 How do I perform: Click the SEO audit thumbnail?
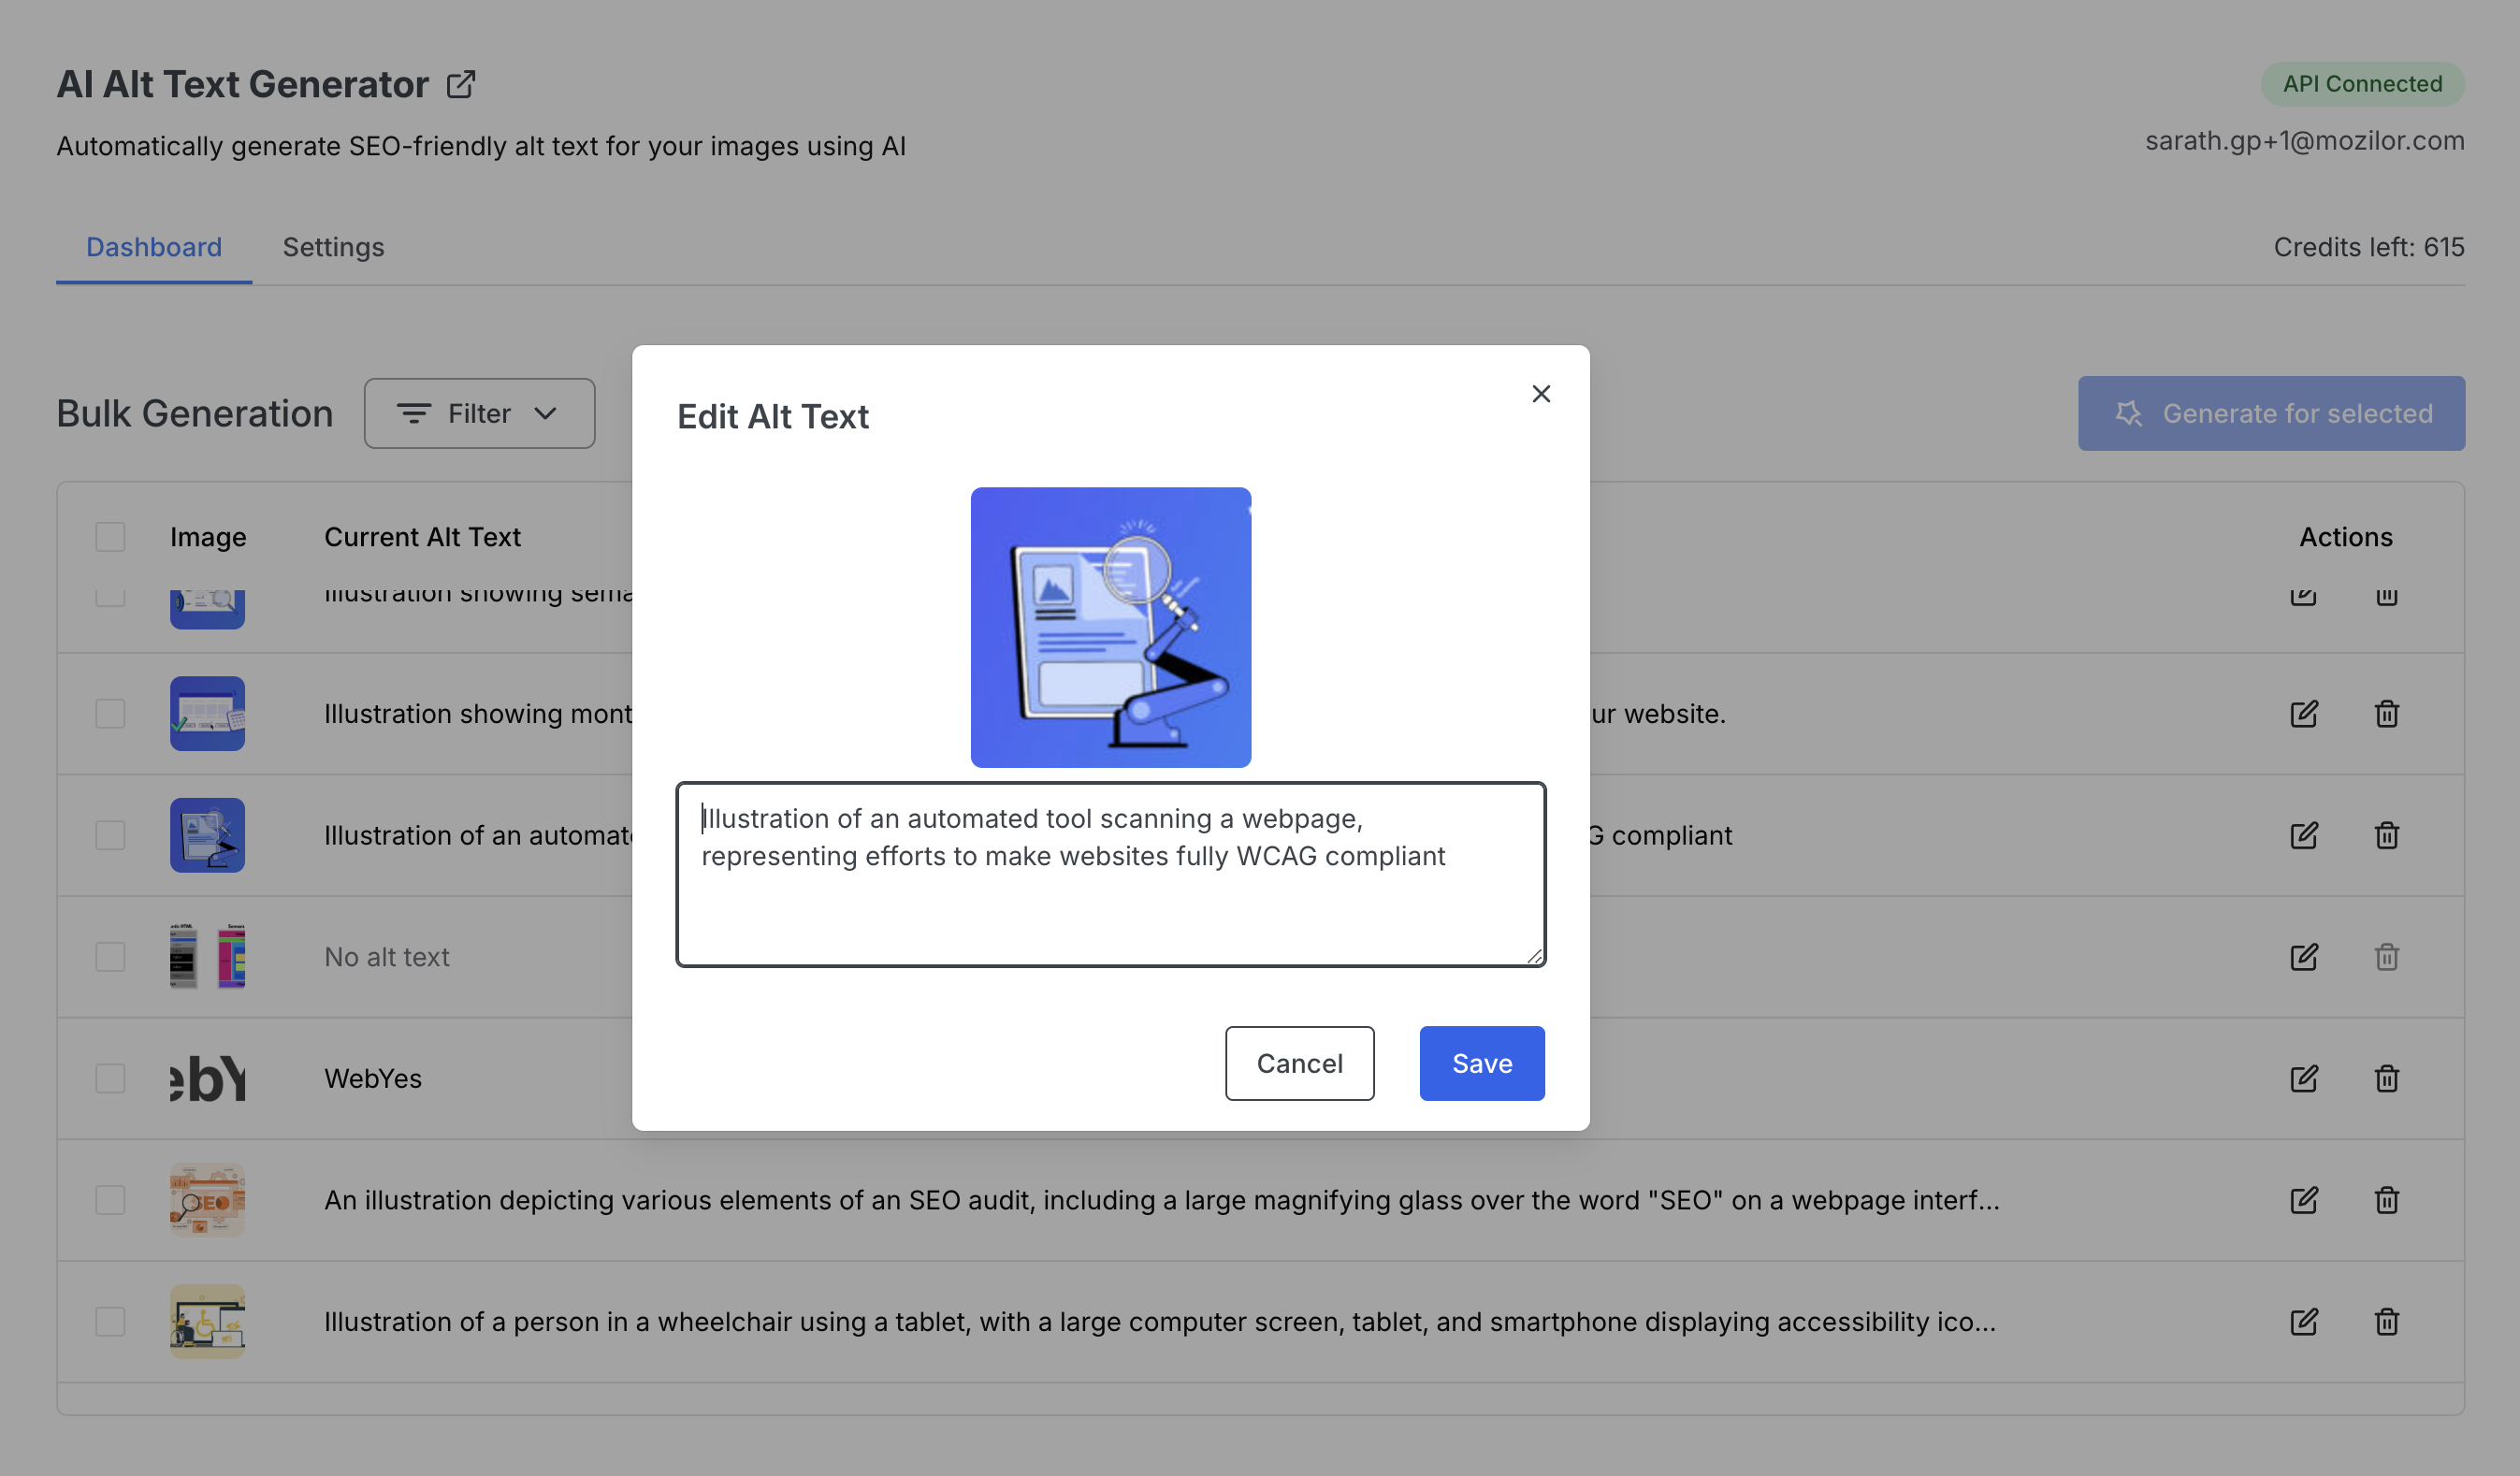(207, 1200)
